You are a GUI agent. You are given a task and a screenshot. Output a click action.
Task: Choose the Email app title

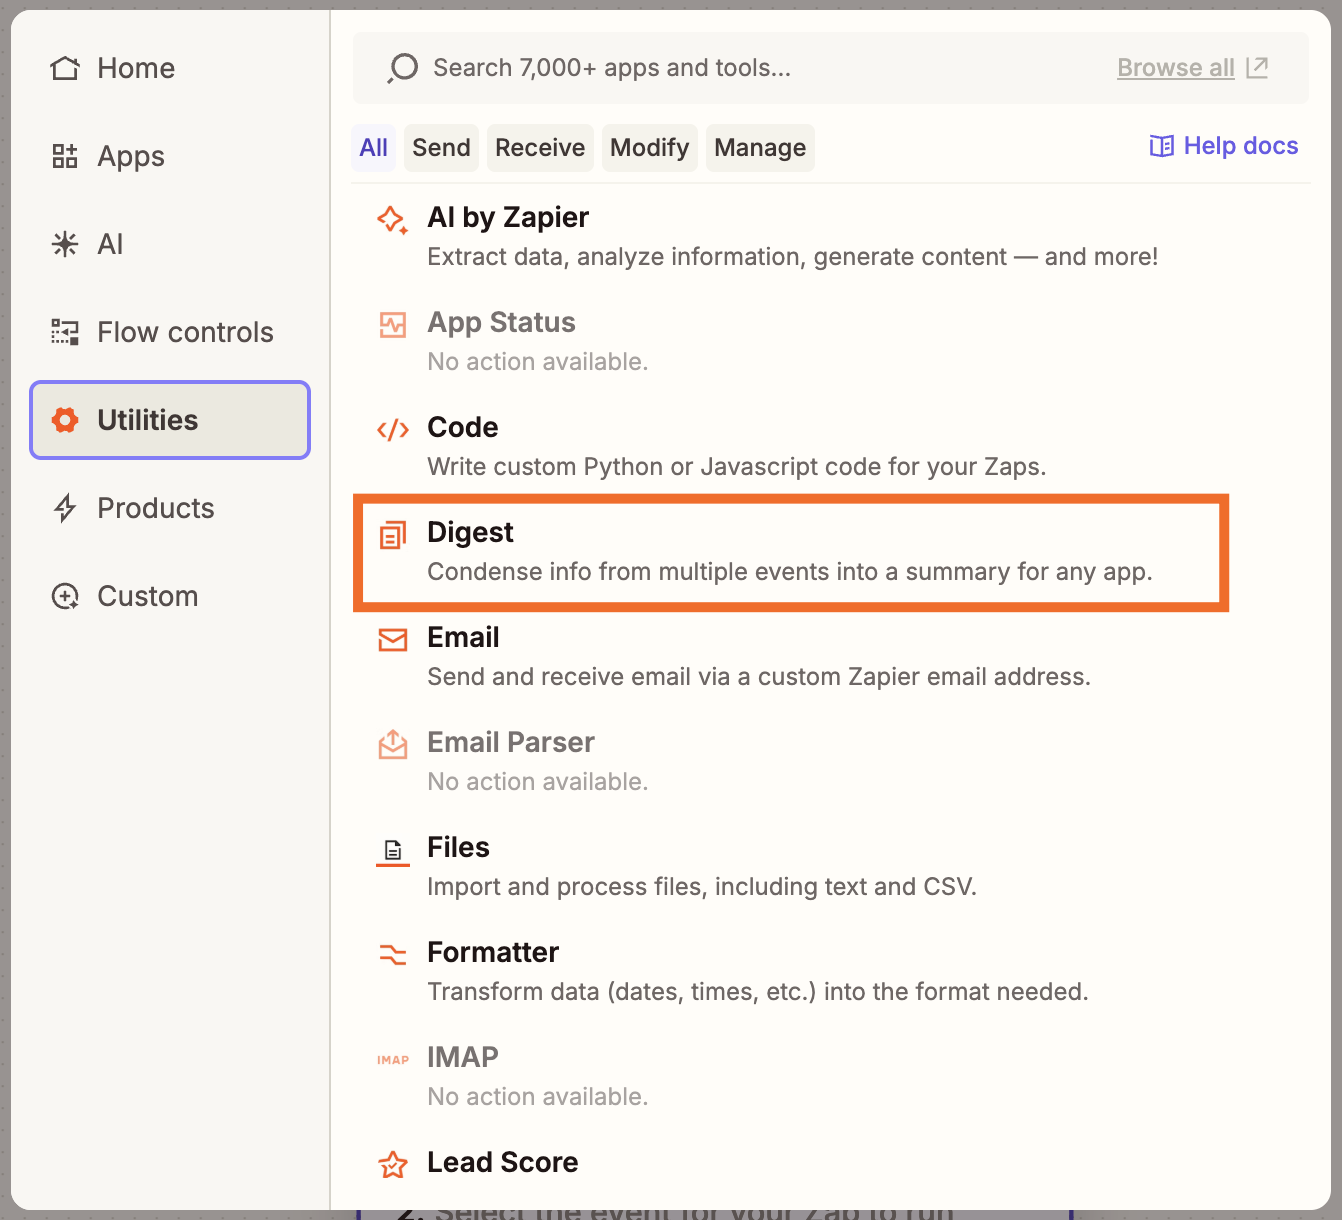463,637
